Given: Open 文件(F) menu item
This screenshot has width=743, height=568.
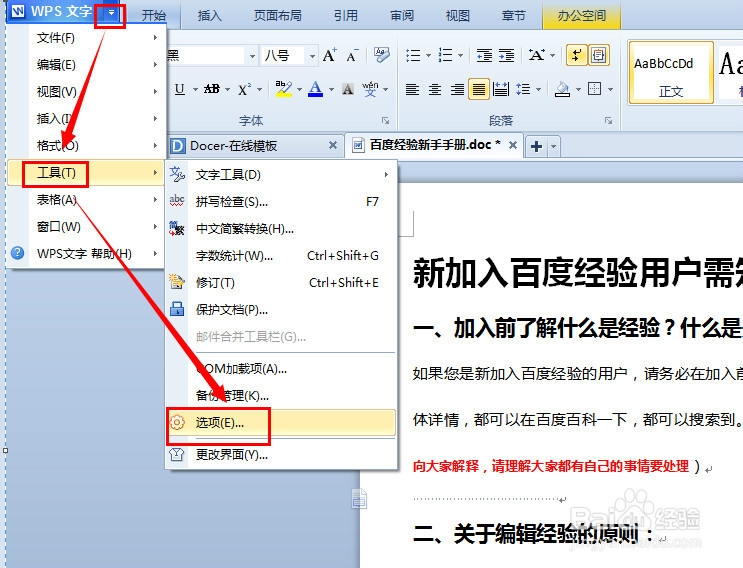Looking at the screenshot, I should pyautogui.click(x=86, y=37).
